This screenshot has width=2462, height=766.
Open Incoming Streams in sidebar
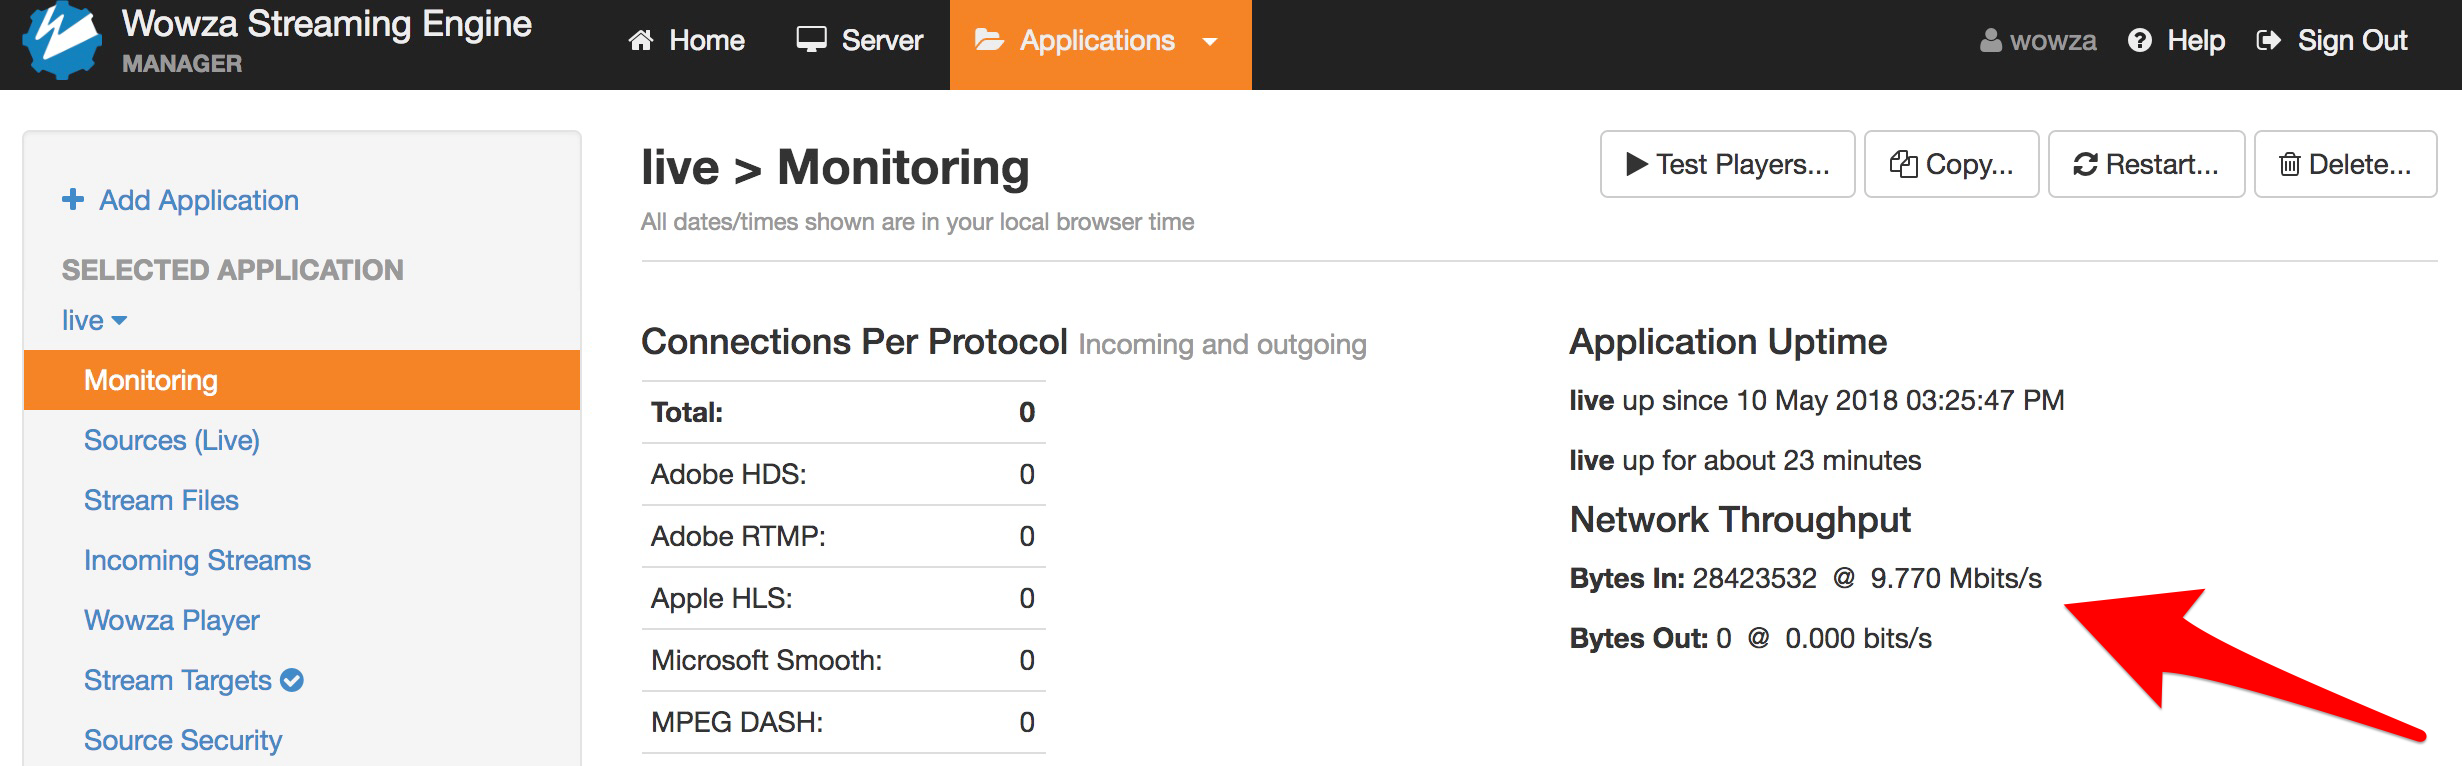pyautogui.click(x=197, y=560)
